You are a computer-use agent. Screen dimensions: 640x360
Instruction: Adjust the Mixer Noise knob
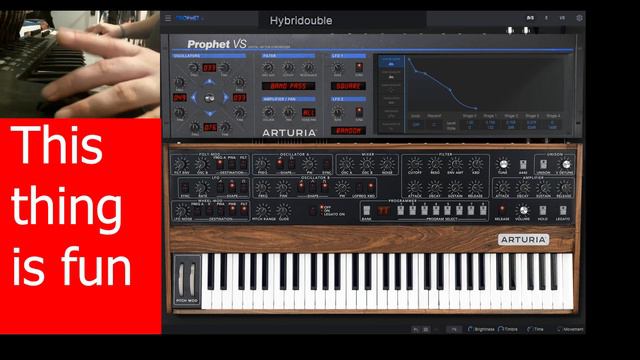(387, 164)
